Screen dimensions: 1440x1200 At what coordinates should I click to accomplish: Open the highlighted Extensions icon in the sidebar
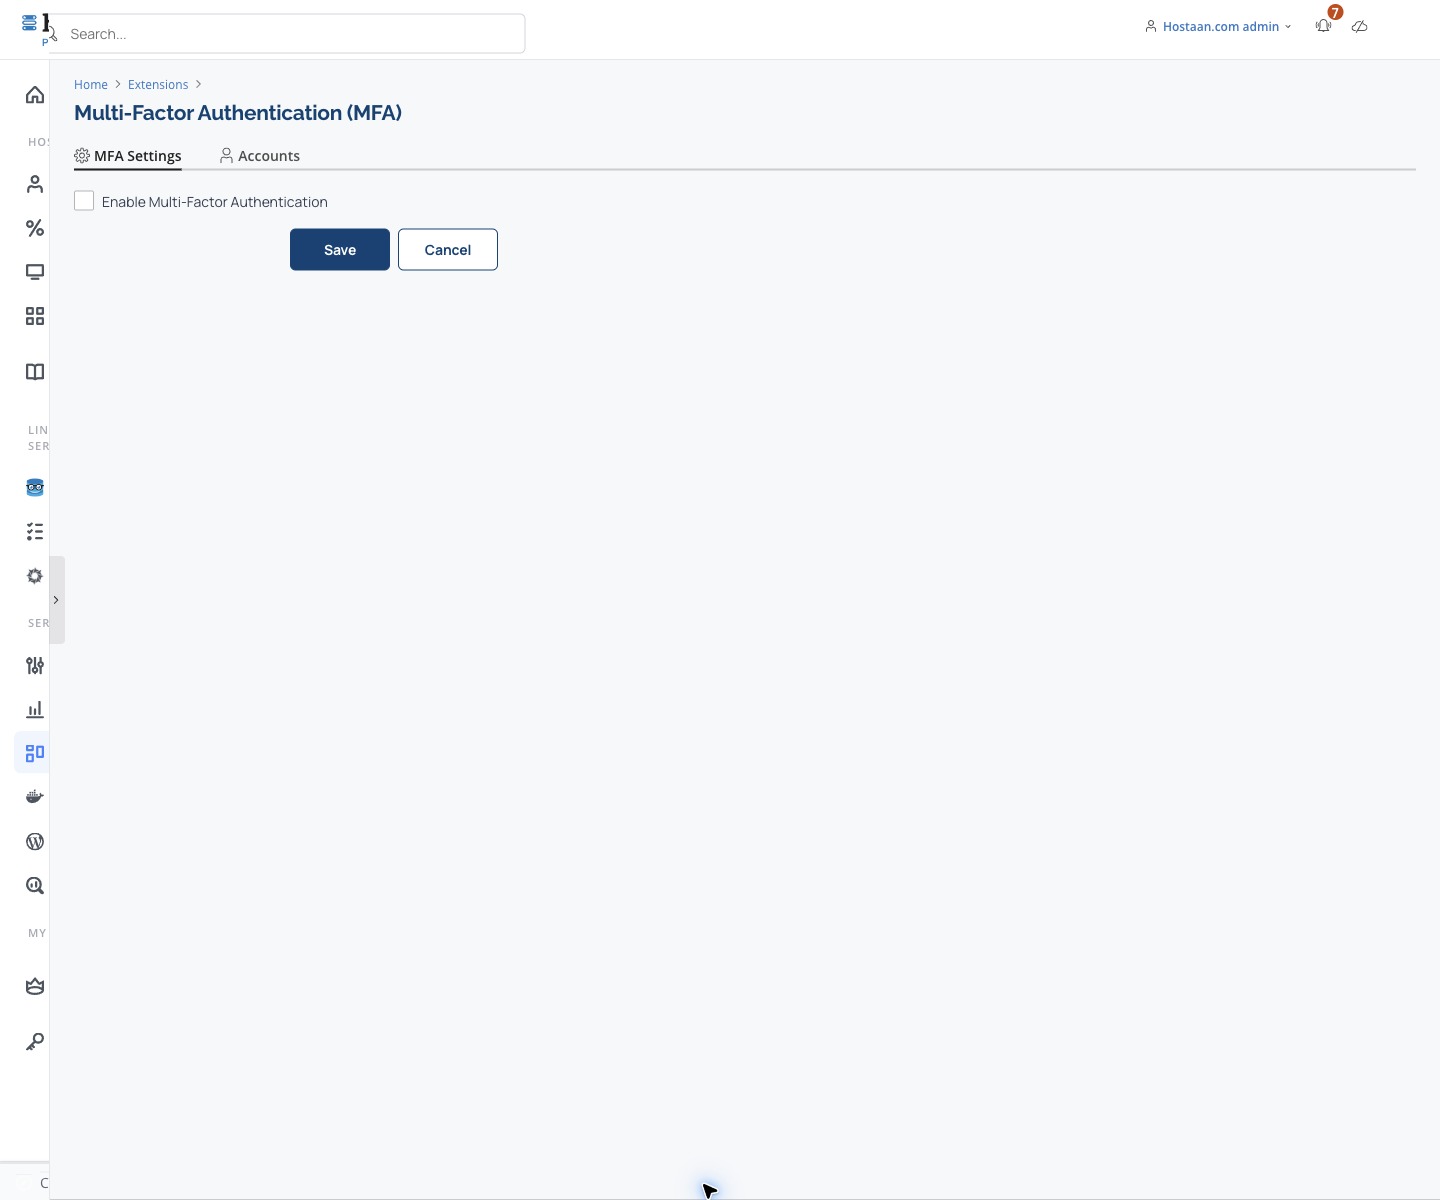pos(35,753)
